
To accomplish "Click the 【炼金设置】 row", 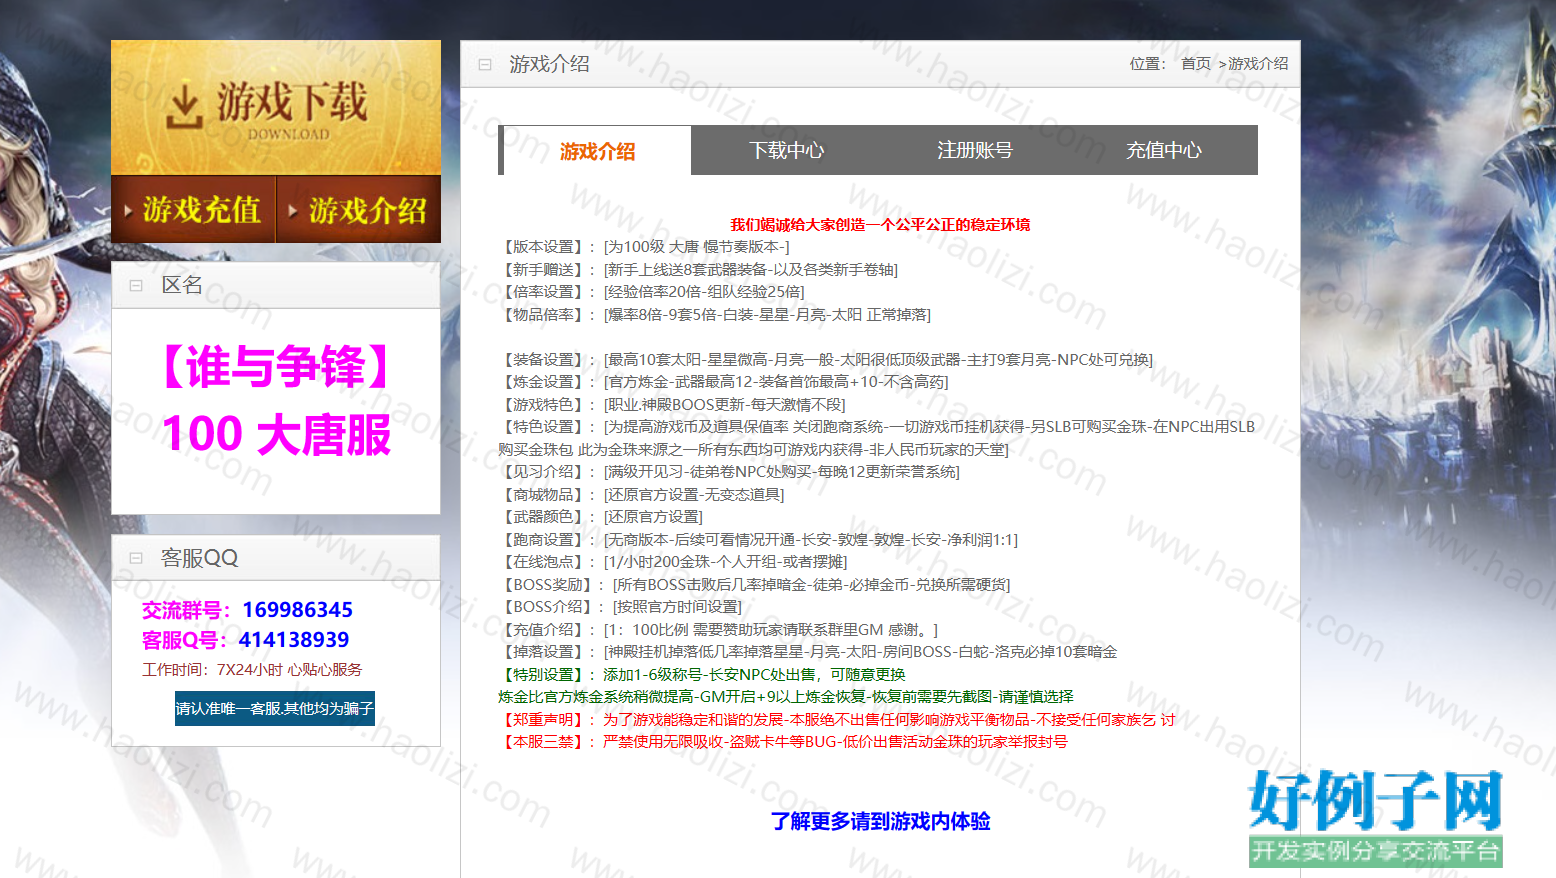I will 723,382.
